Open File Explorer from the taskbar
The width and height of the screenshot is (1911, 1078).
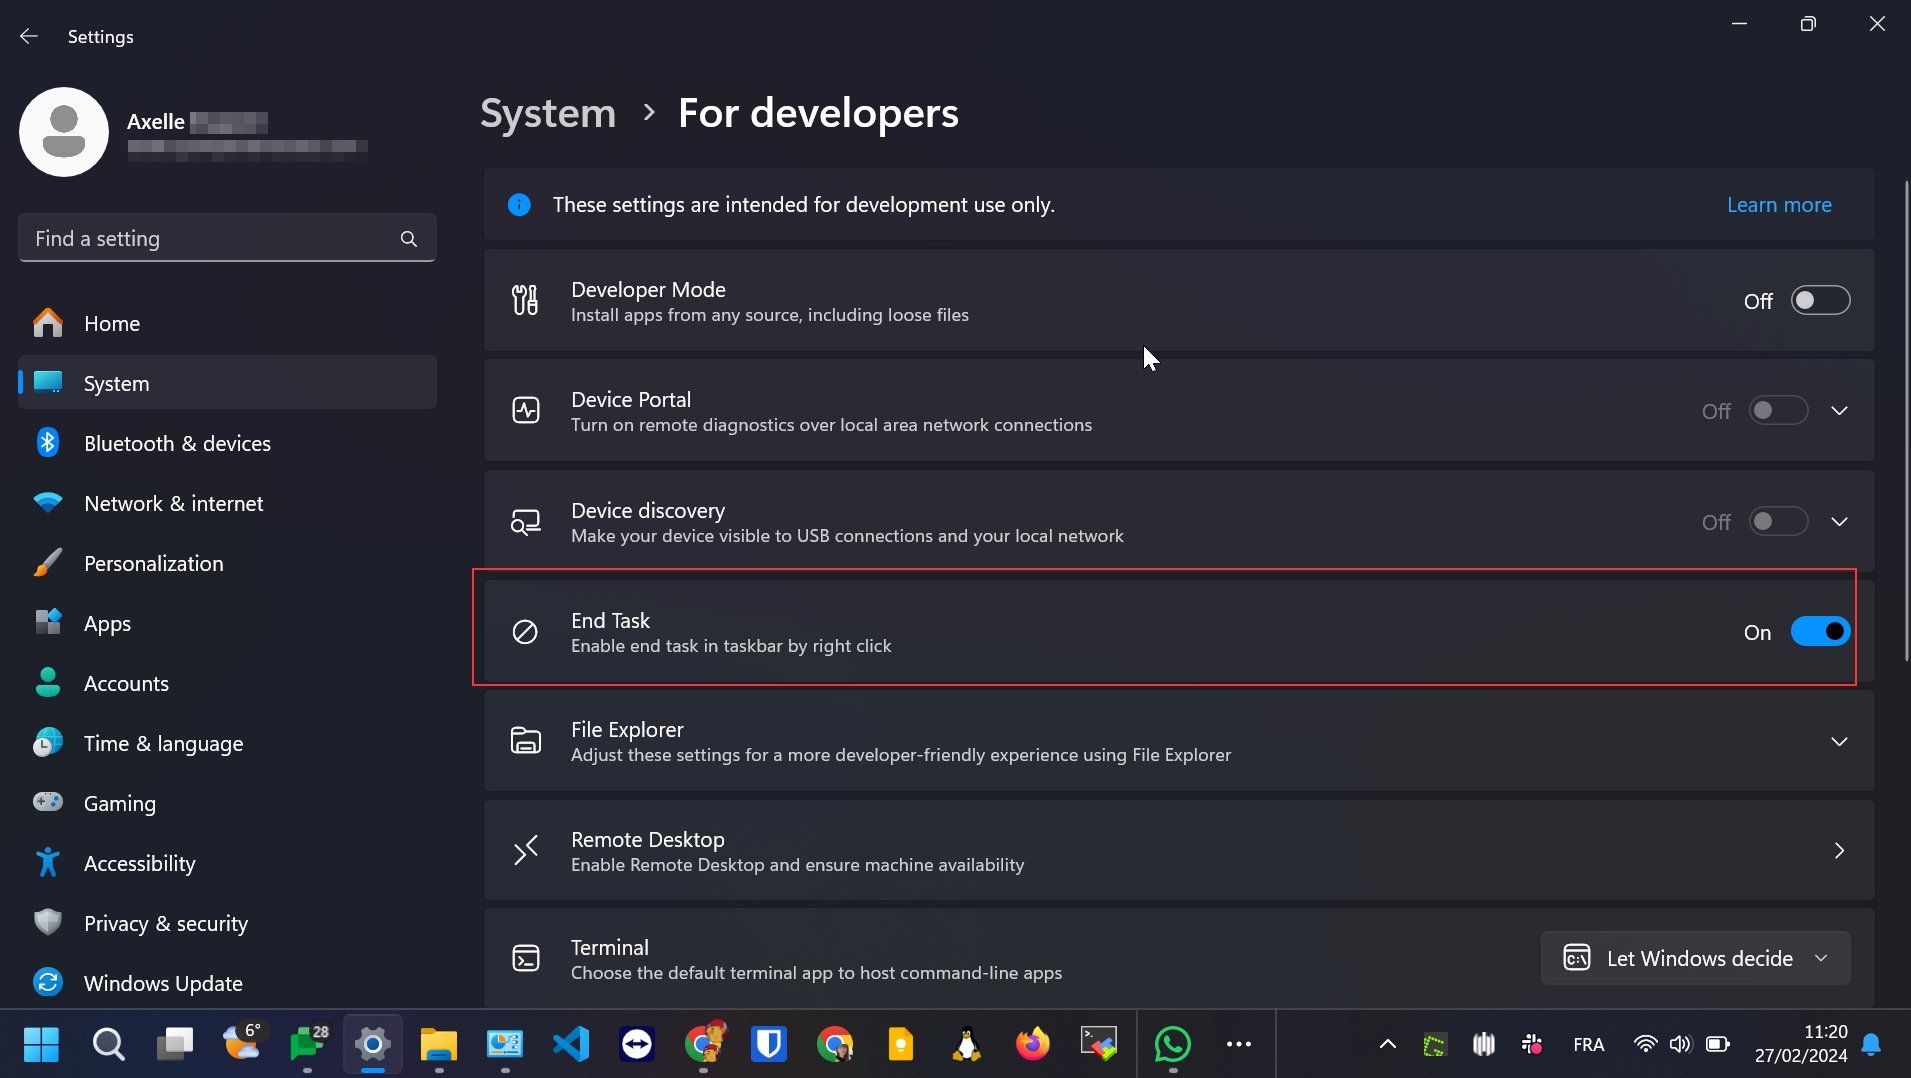438,1044
